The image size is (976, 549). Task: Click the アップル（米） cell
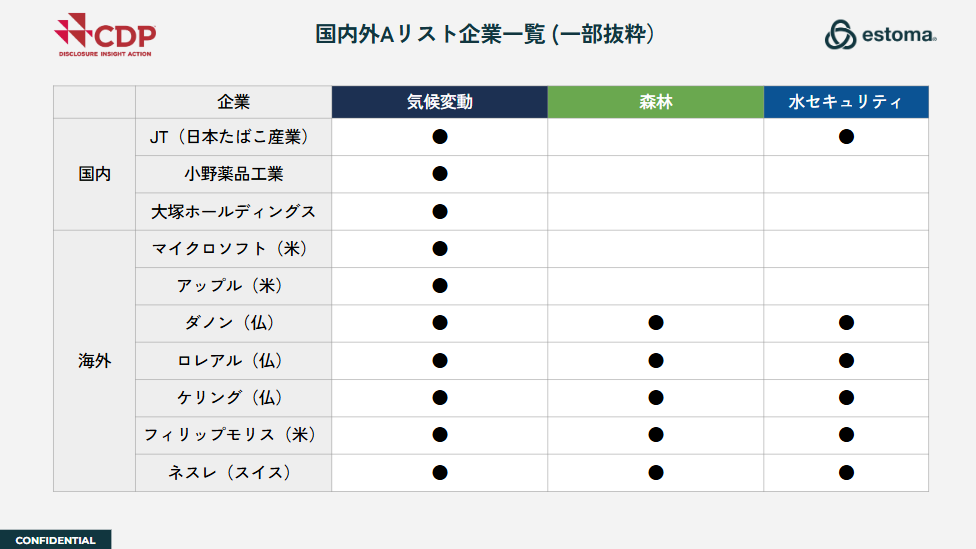point(233,286)
